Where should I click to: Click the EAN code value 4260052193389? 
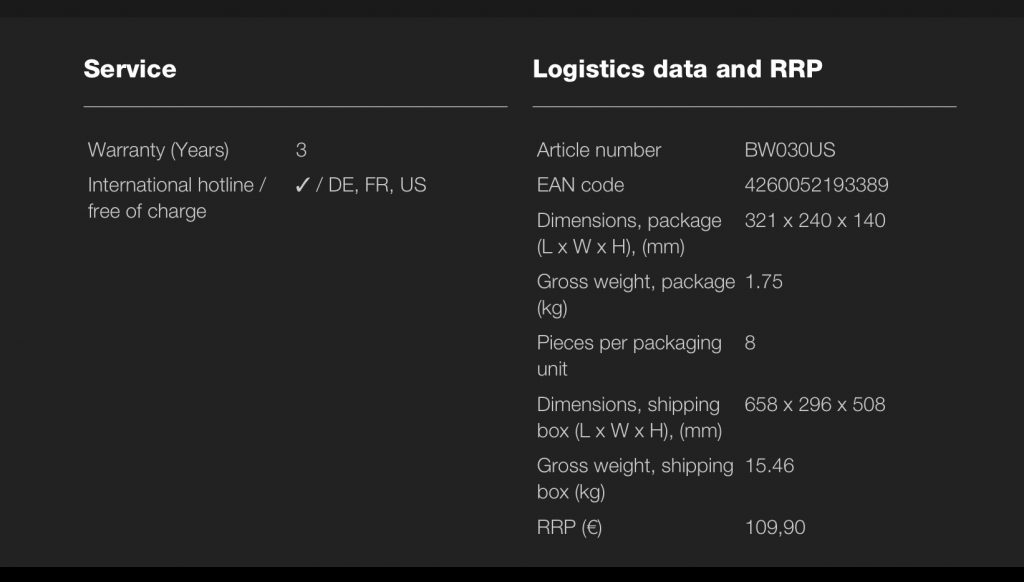[x=816, y=185]
